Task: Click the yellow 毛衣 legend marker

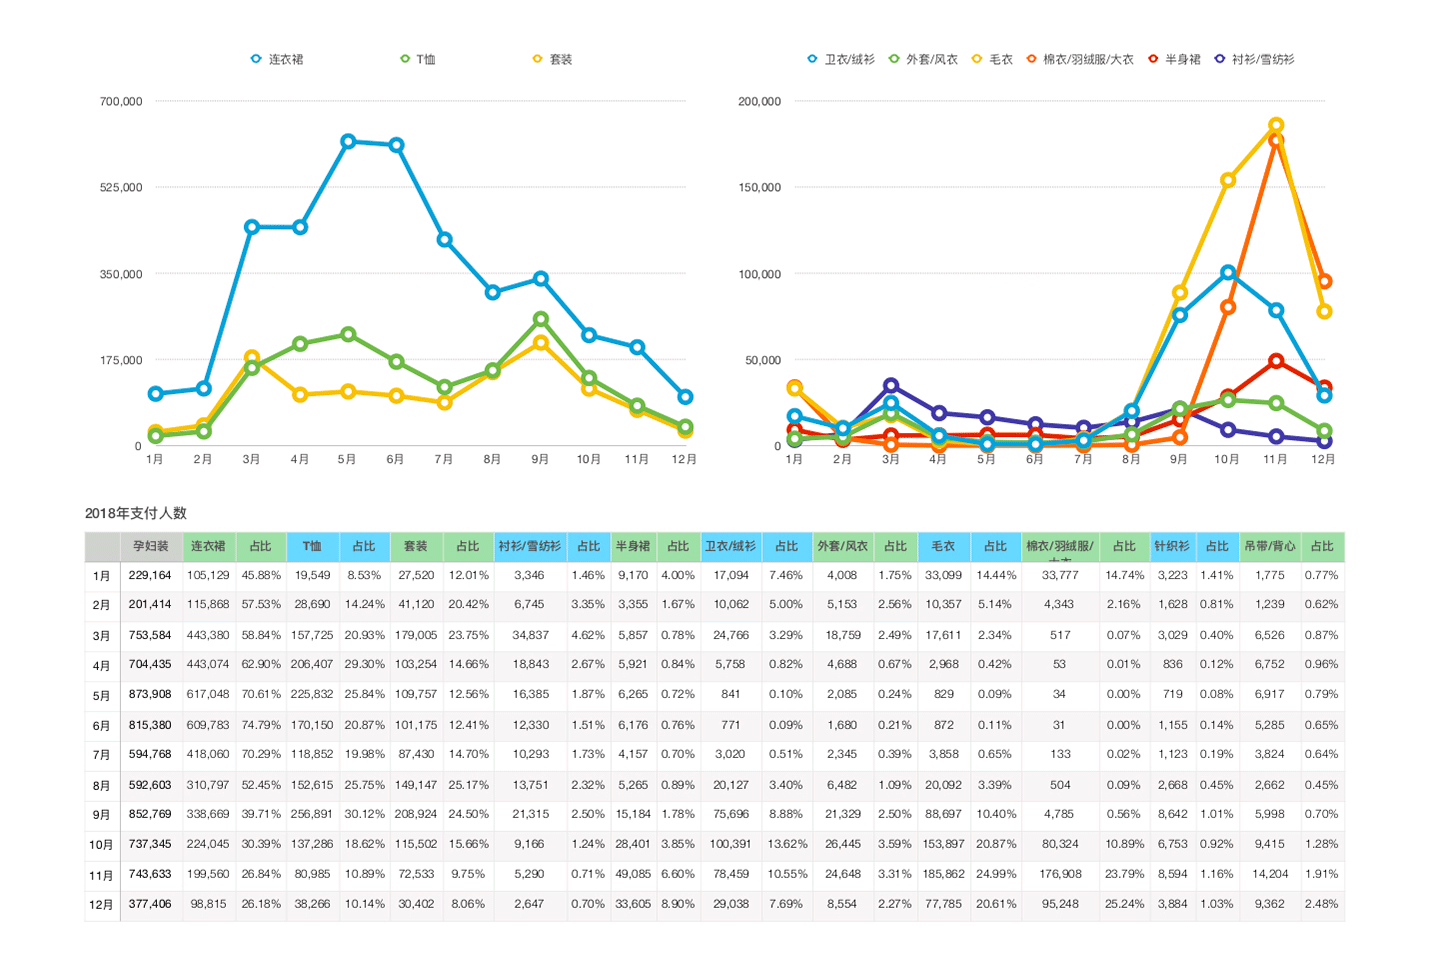Action: pyautogui.click(x=977, y=59)
